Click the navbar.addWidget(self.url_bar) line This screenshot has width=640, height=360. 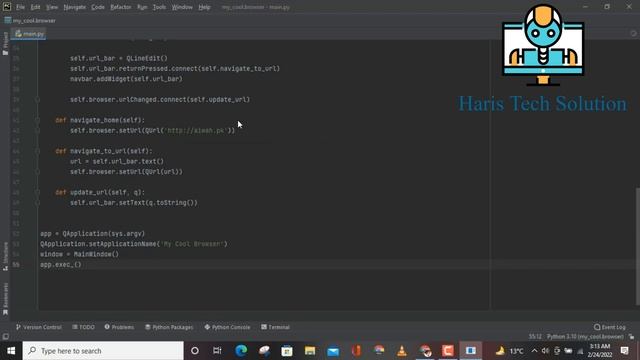click(126, 79)
